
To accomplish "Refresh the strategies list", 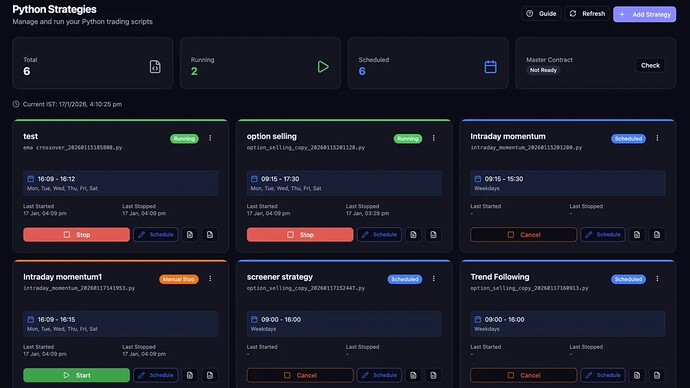I will point(587,14).
